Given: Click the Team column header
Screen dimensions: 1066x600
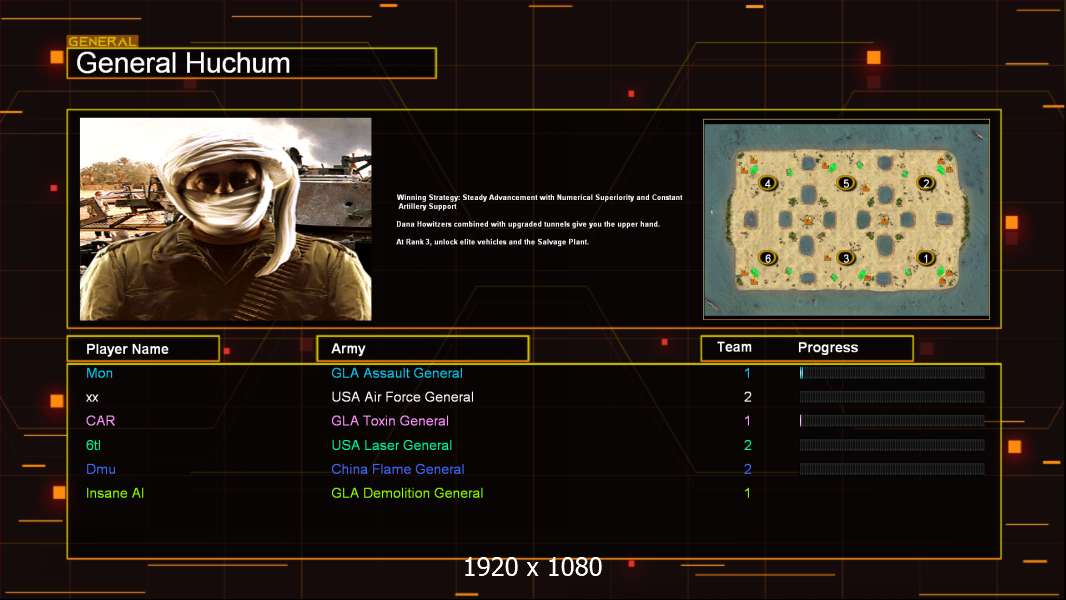Looking at the screenshot, I should (x=734, y=347).
